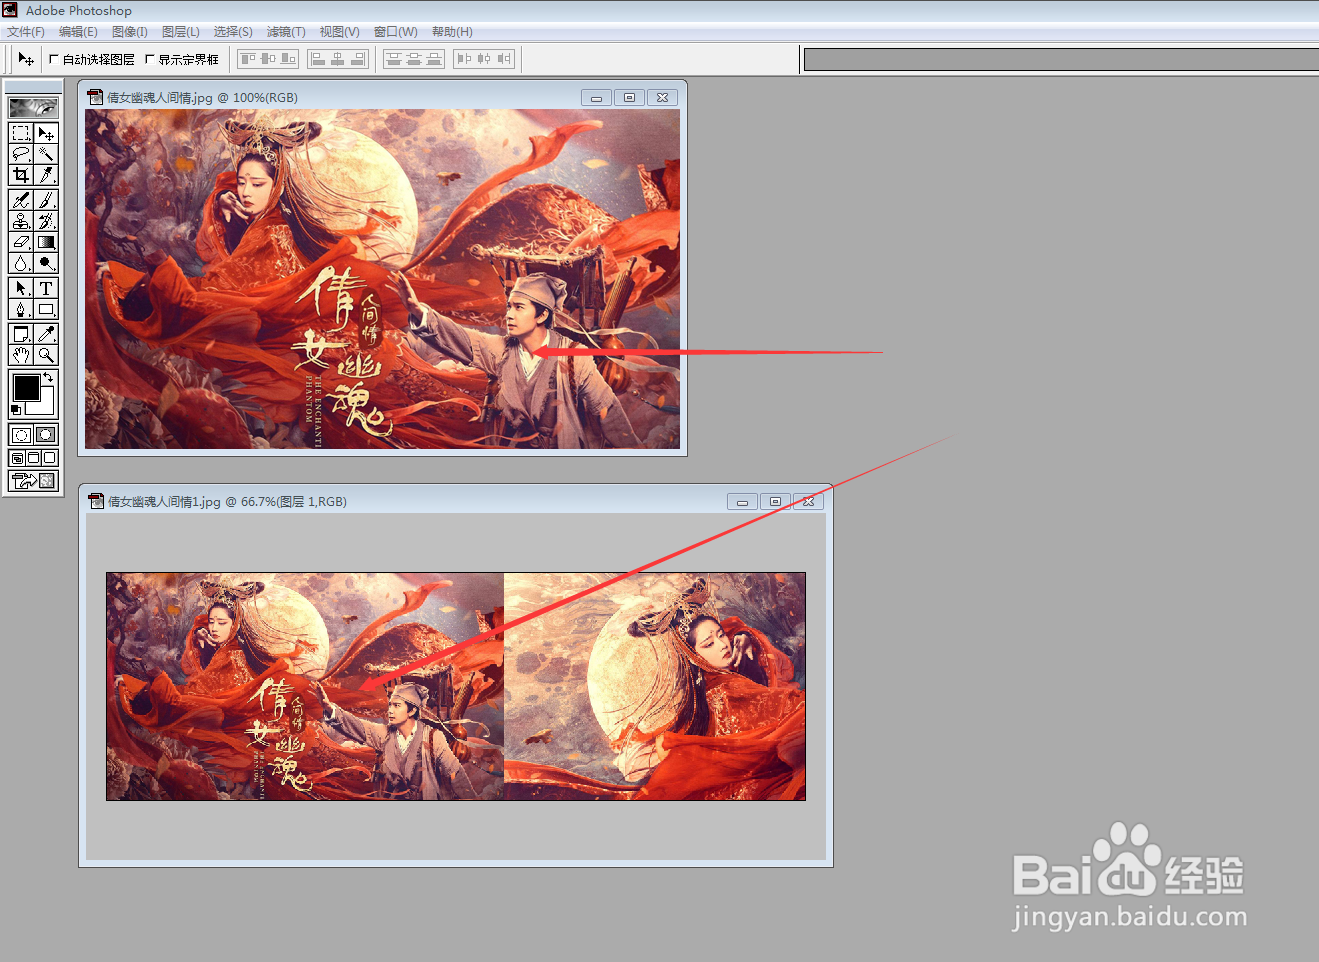1319x962 pixels.
Task: Select the History Brush tool
Action: [46, 221]
